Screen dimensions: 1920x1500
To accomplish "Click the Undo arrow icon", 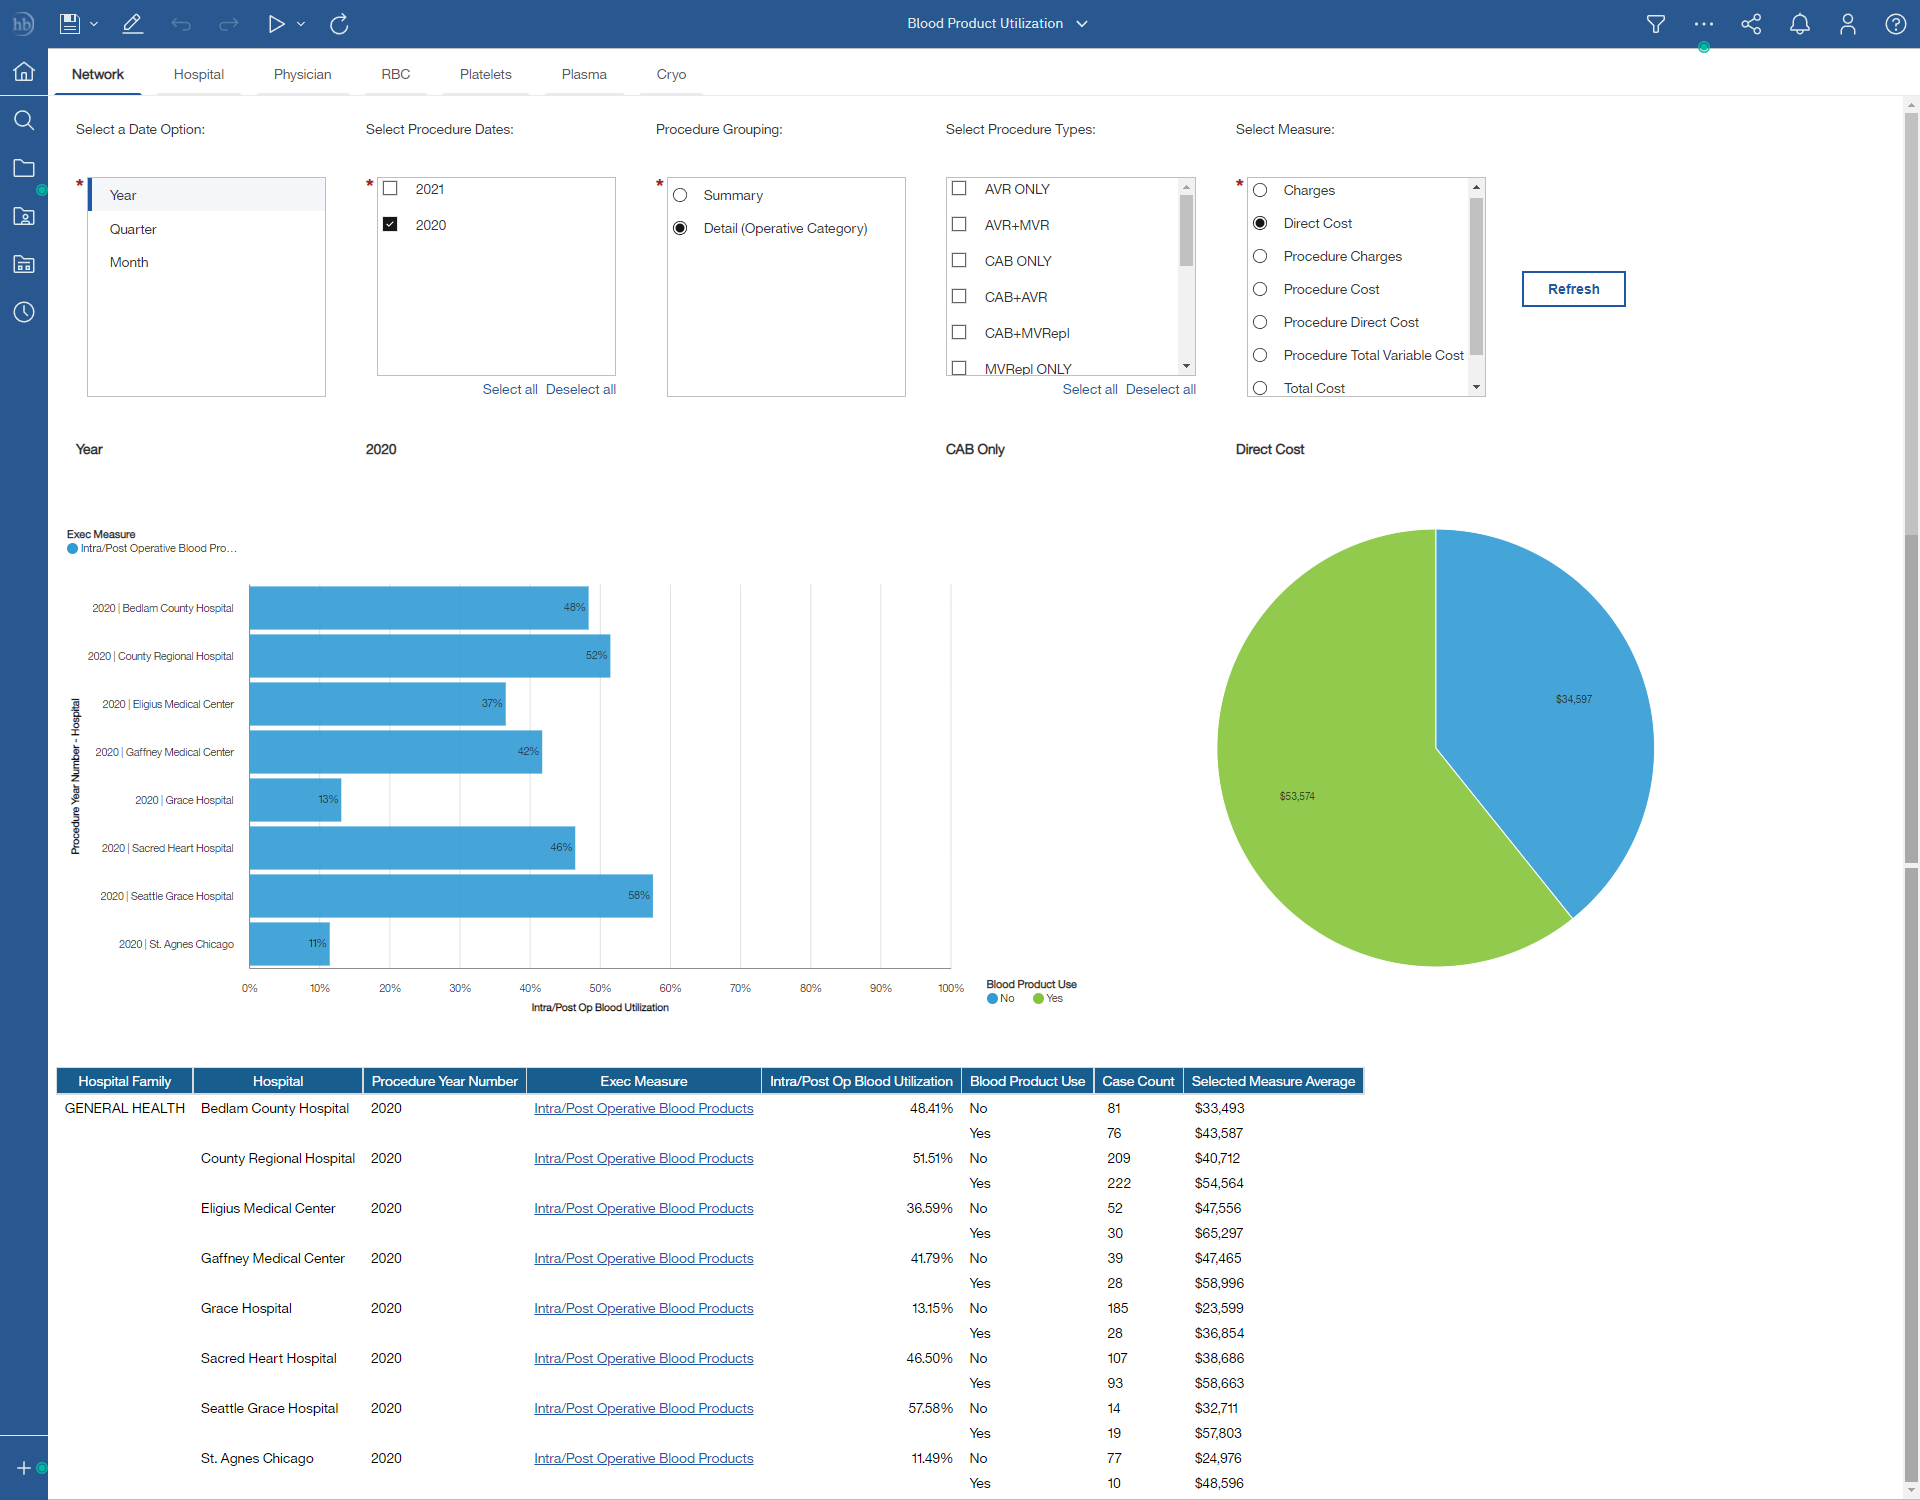I will click(181, 23).
